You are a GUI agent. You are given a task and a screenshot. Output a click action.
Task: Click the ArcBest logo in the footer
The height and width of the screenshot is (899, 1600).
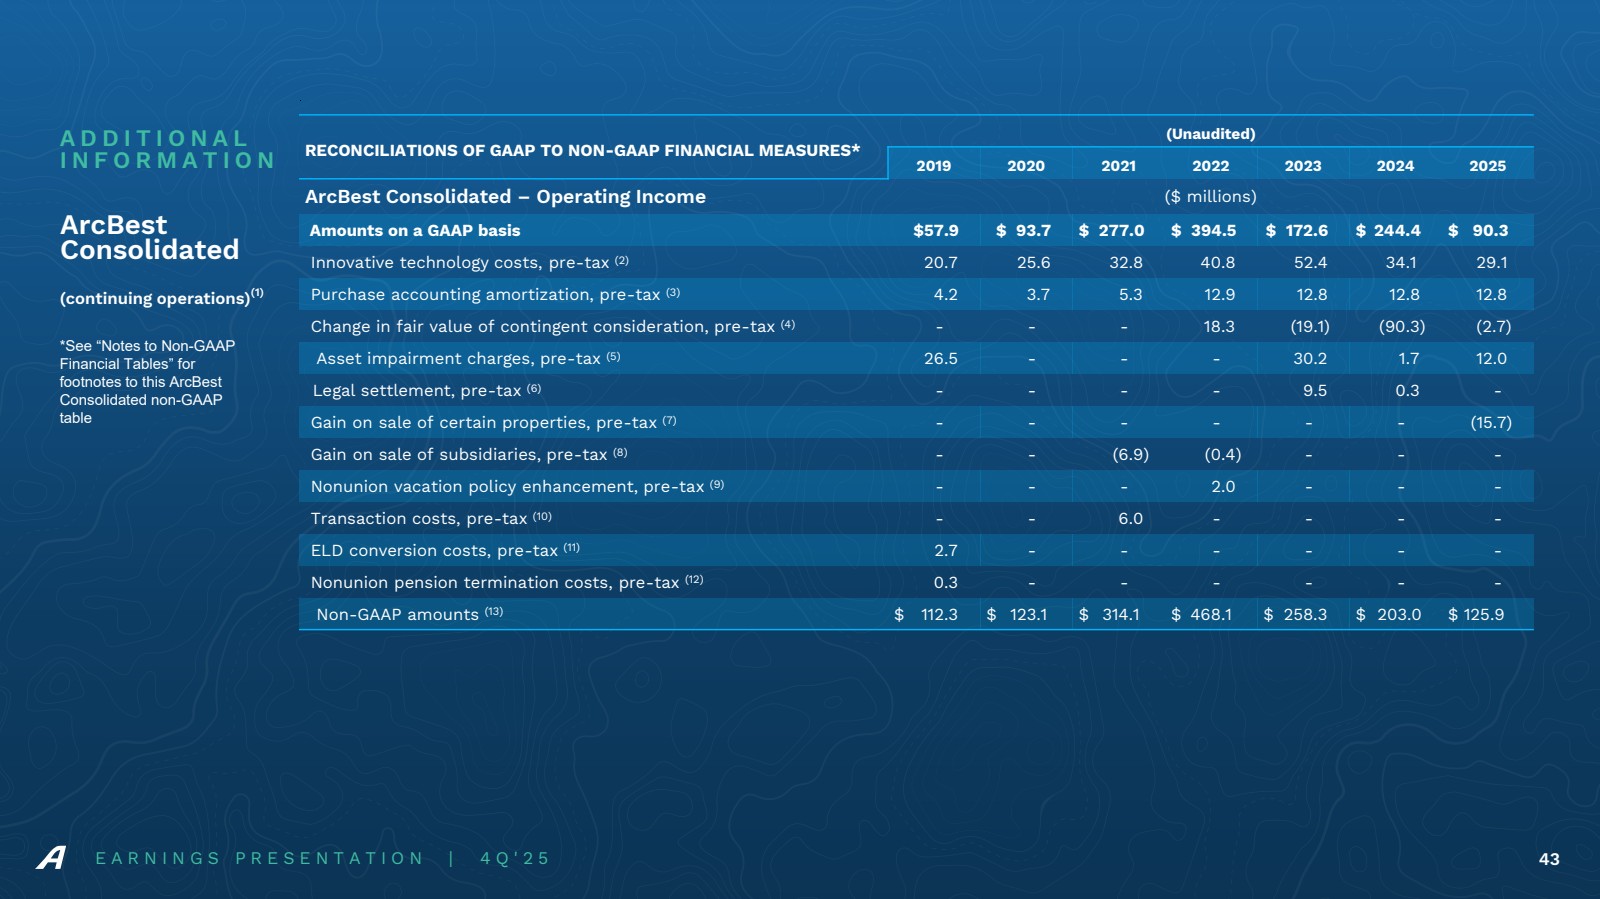pos(51,858)
